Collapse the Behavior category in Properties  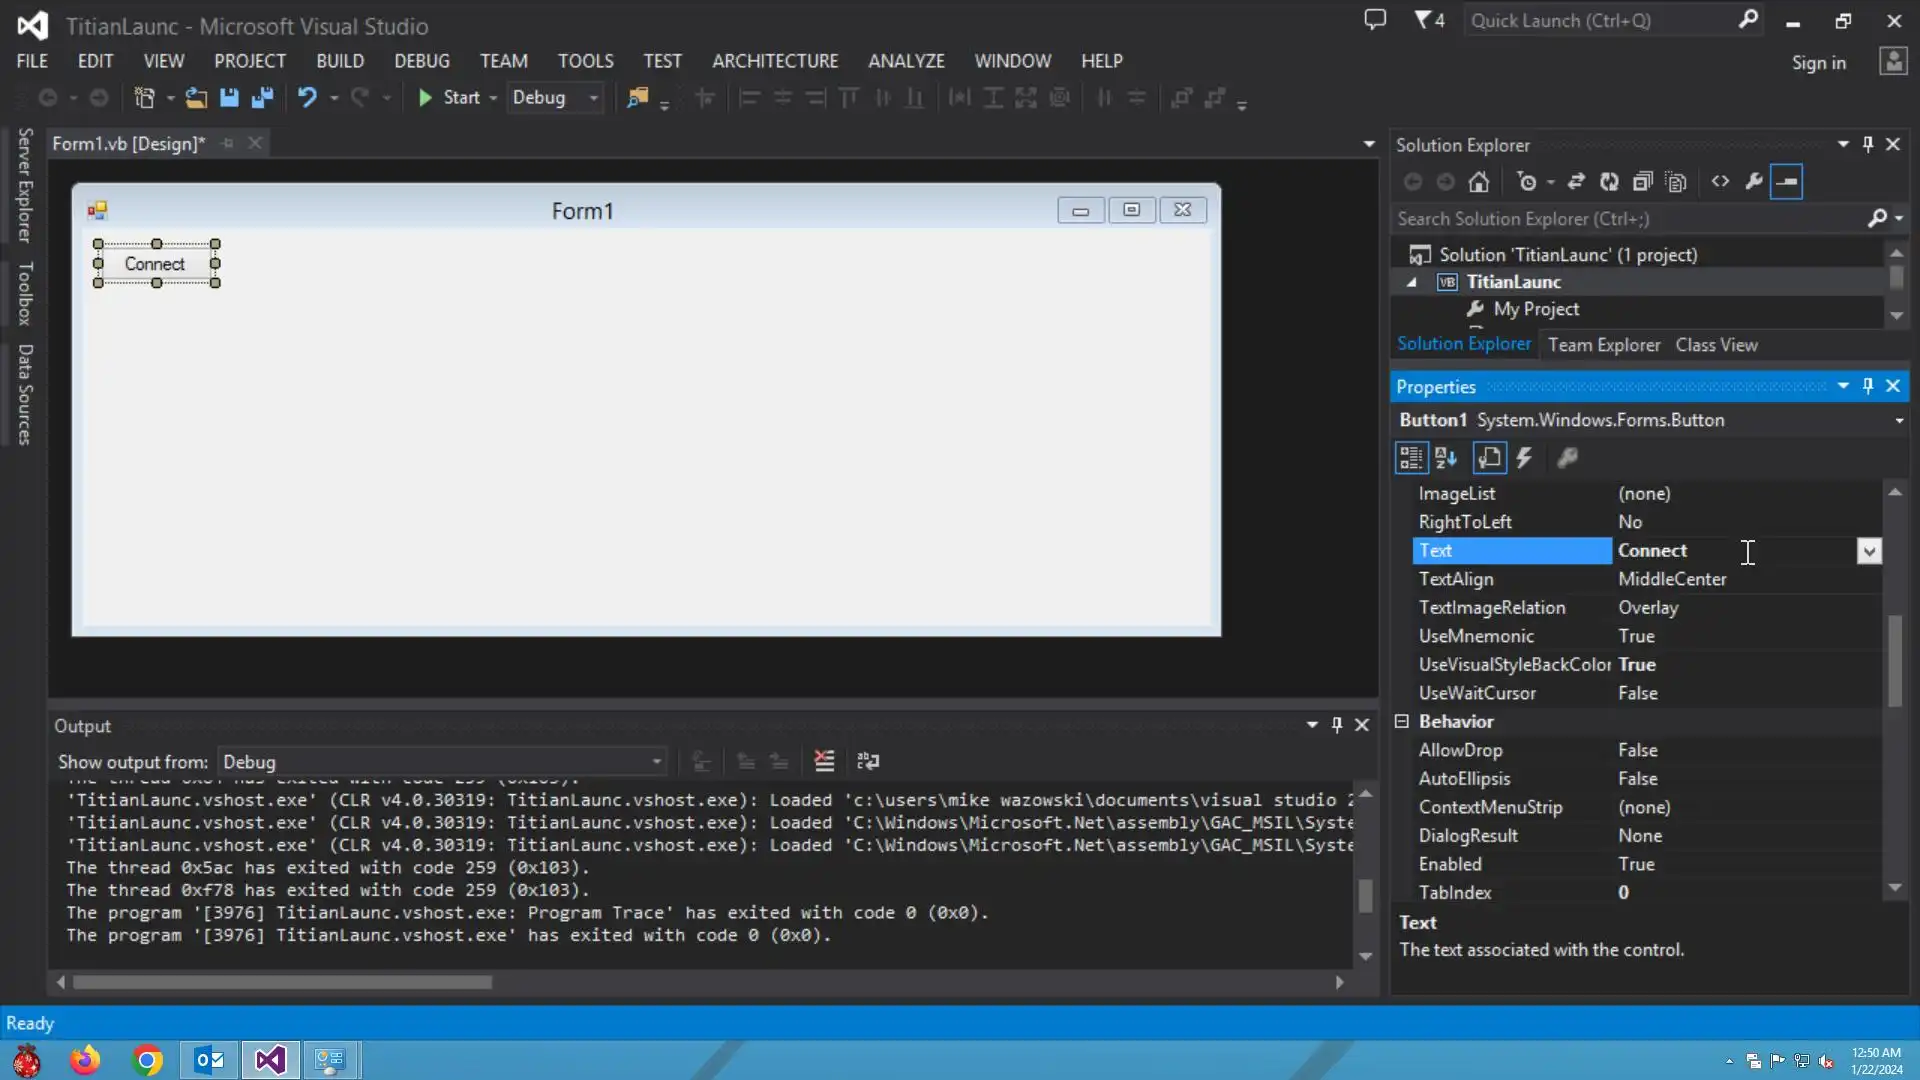click(1402, 721)
